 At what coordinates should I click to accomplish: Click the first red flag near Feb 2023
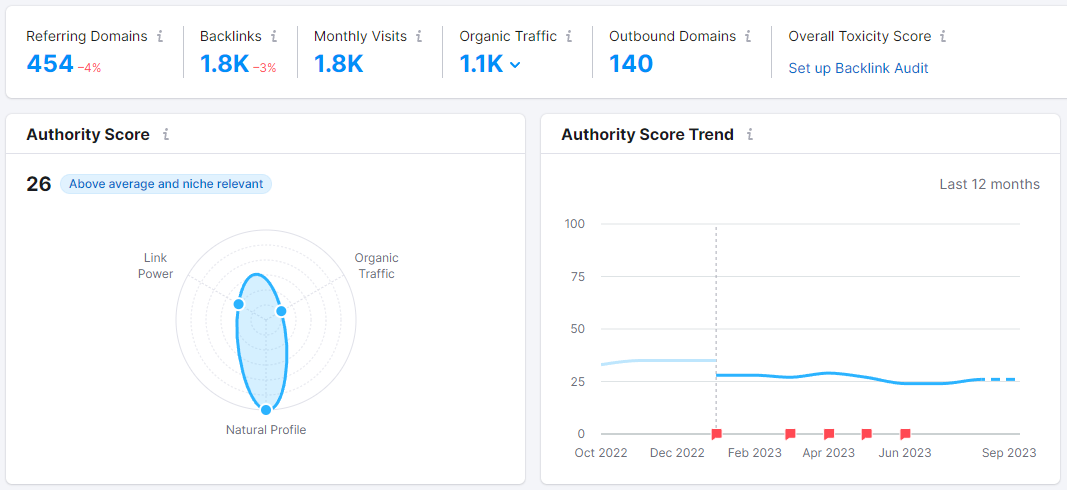(x=716, y=434)
